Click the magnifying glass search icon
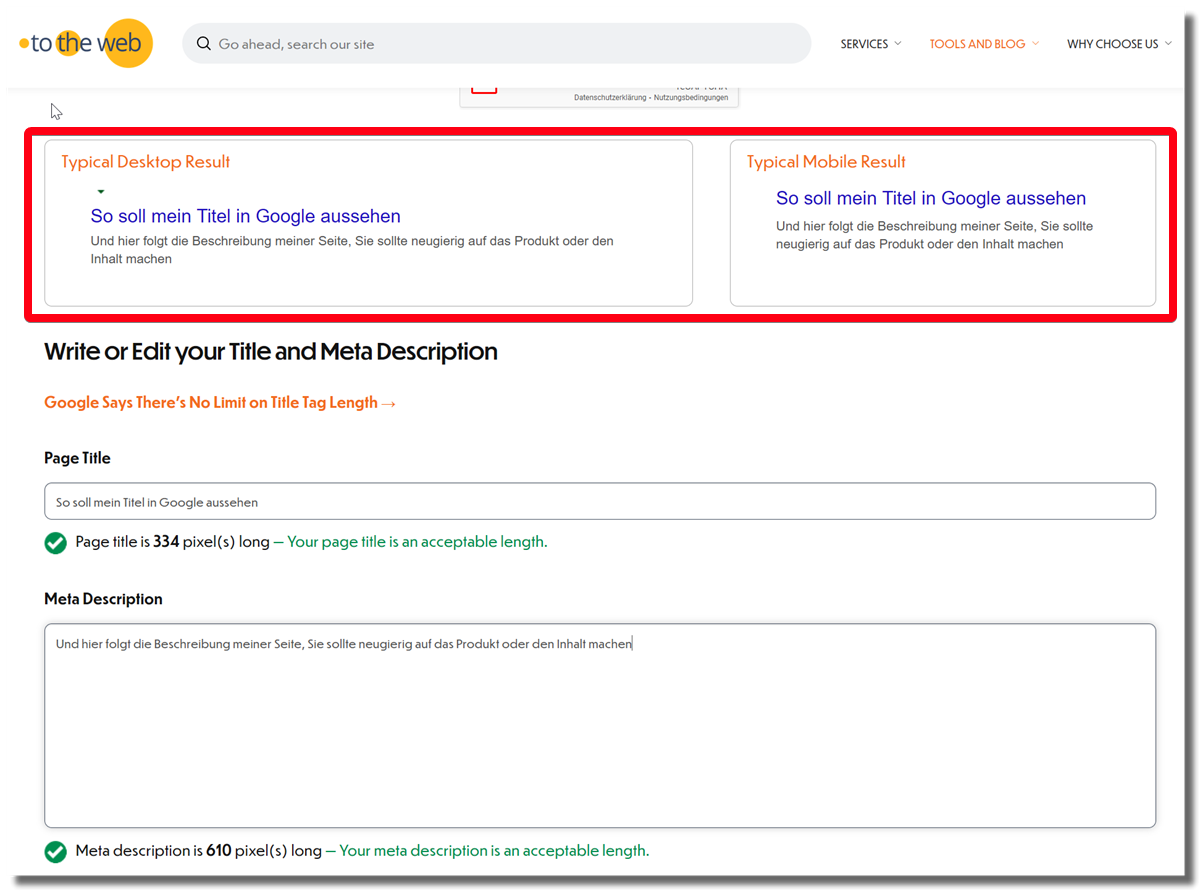Image resolution: width=1200 pixels, height=891 pixels. pyautogui.click(x=204, y=44)
